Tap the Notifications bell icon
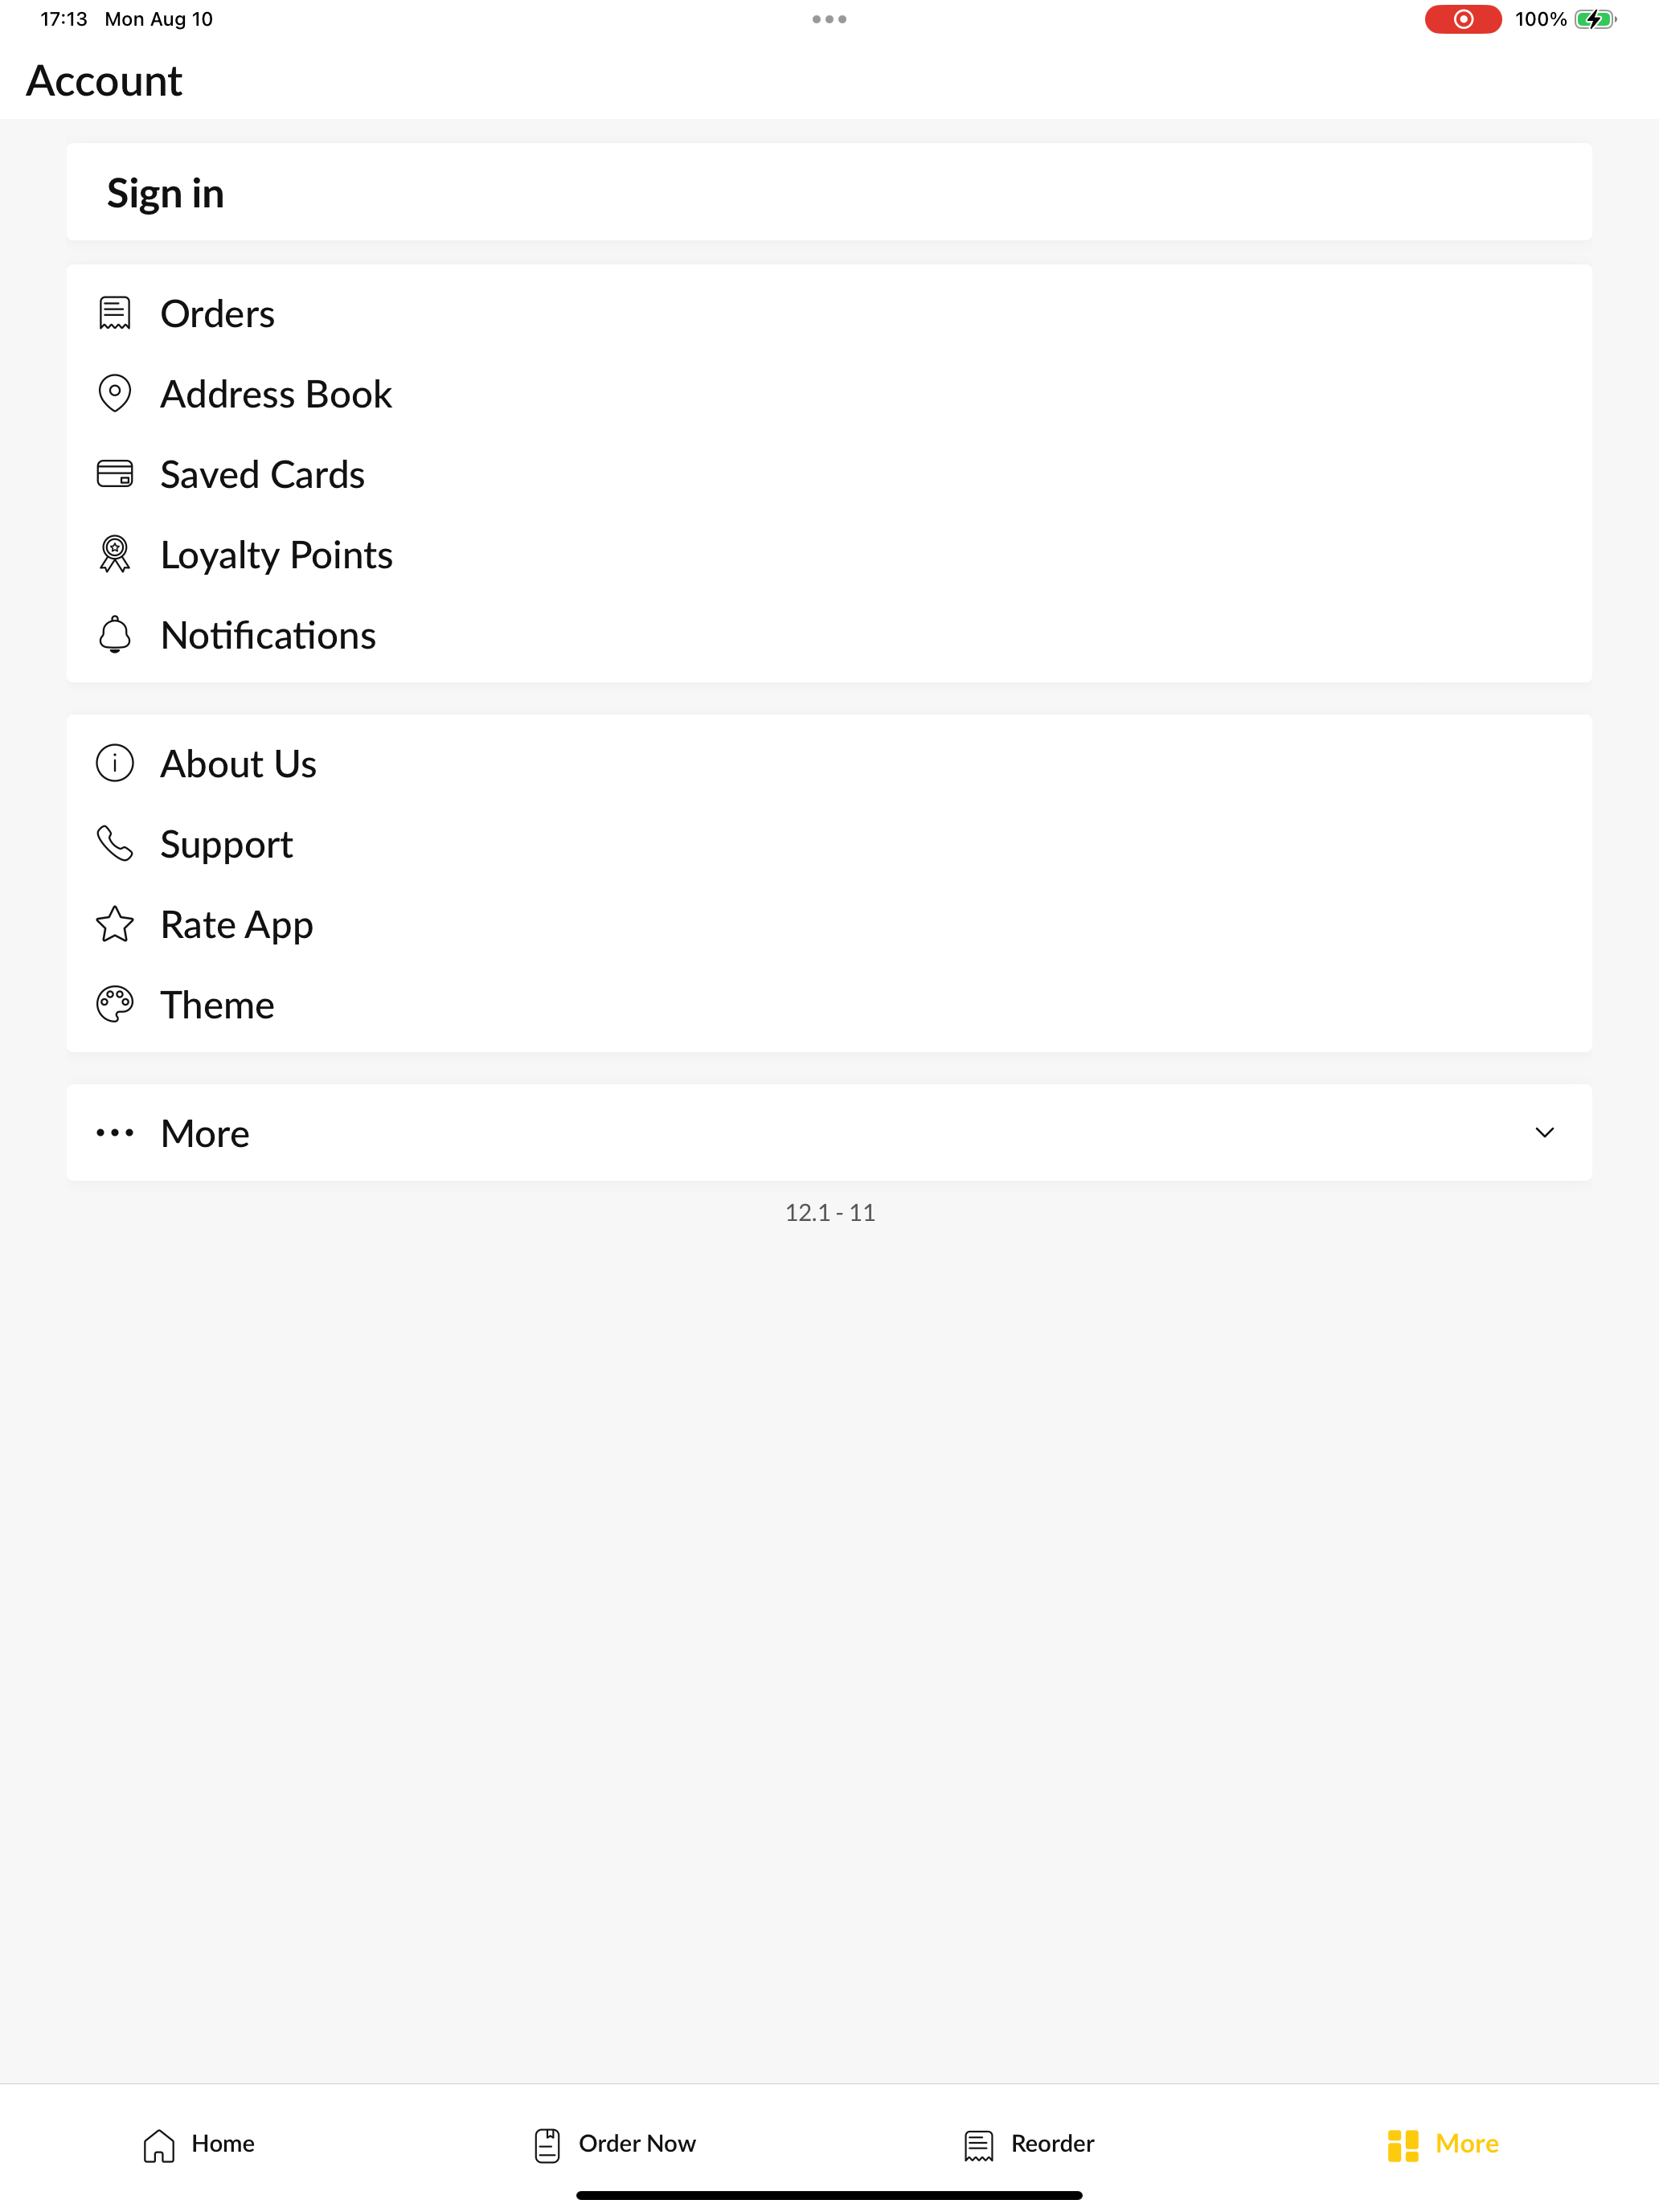1659x2212 pixels. 115,634
